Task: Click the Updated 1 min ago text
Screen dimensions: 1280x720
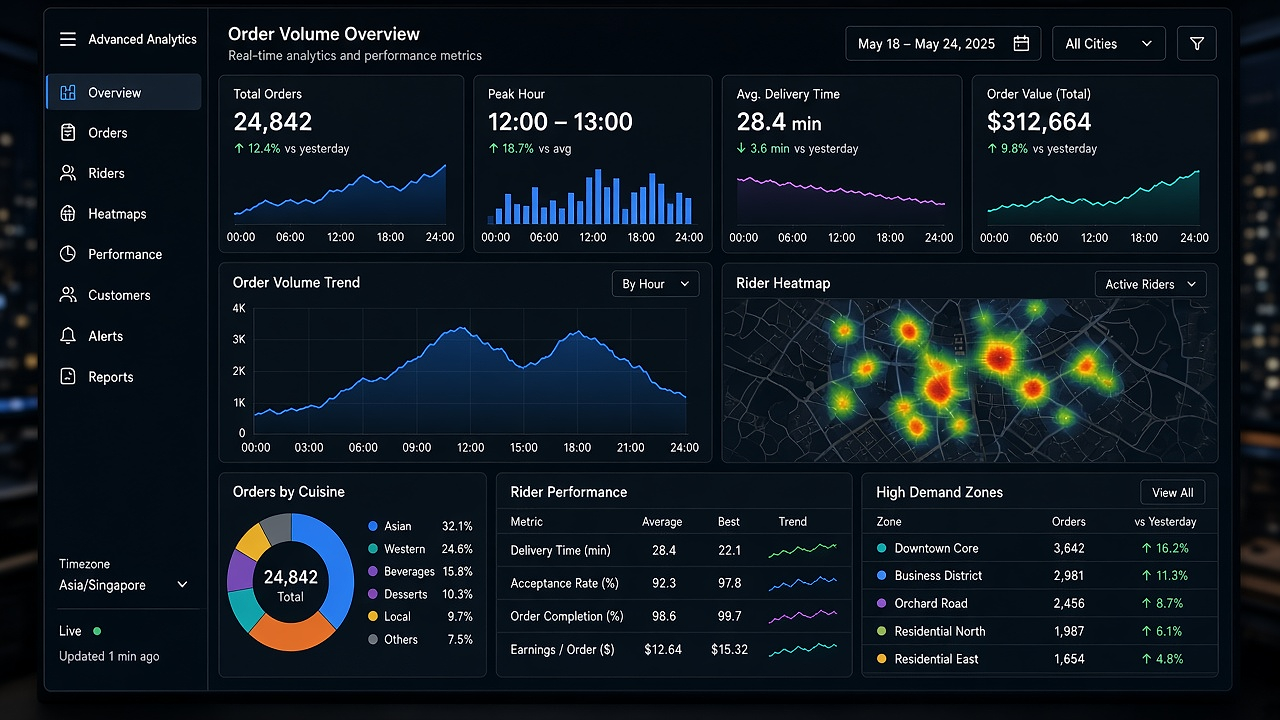Action: pyautogui.click(x=109, y=656)
